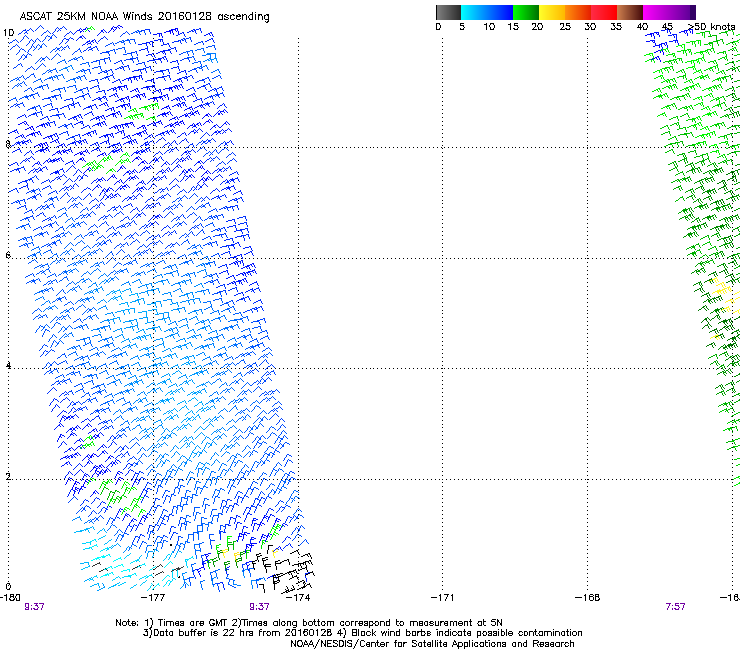Click the red 30-35 knots legend segment

click(x=604, y=12)
